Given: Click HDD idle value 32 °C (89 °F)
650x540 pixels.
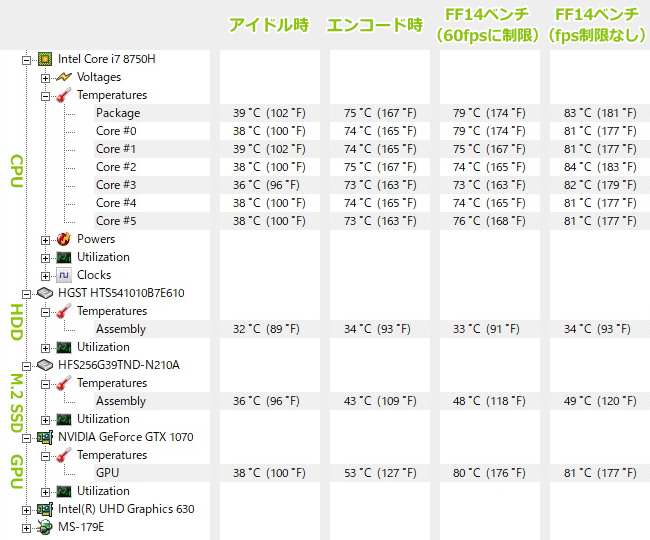Looking at the screenshot, I should [x=266, y=329].
